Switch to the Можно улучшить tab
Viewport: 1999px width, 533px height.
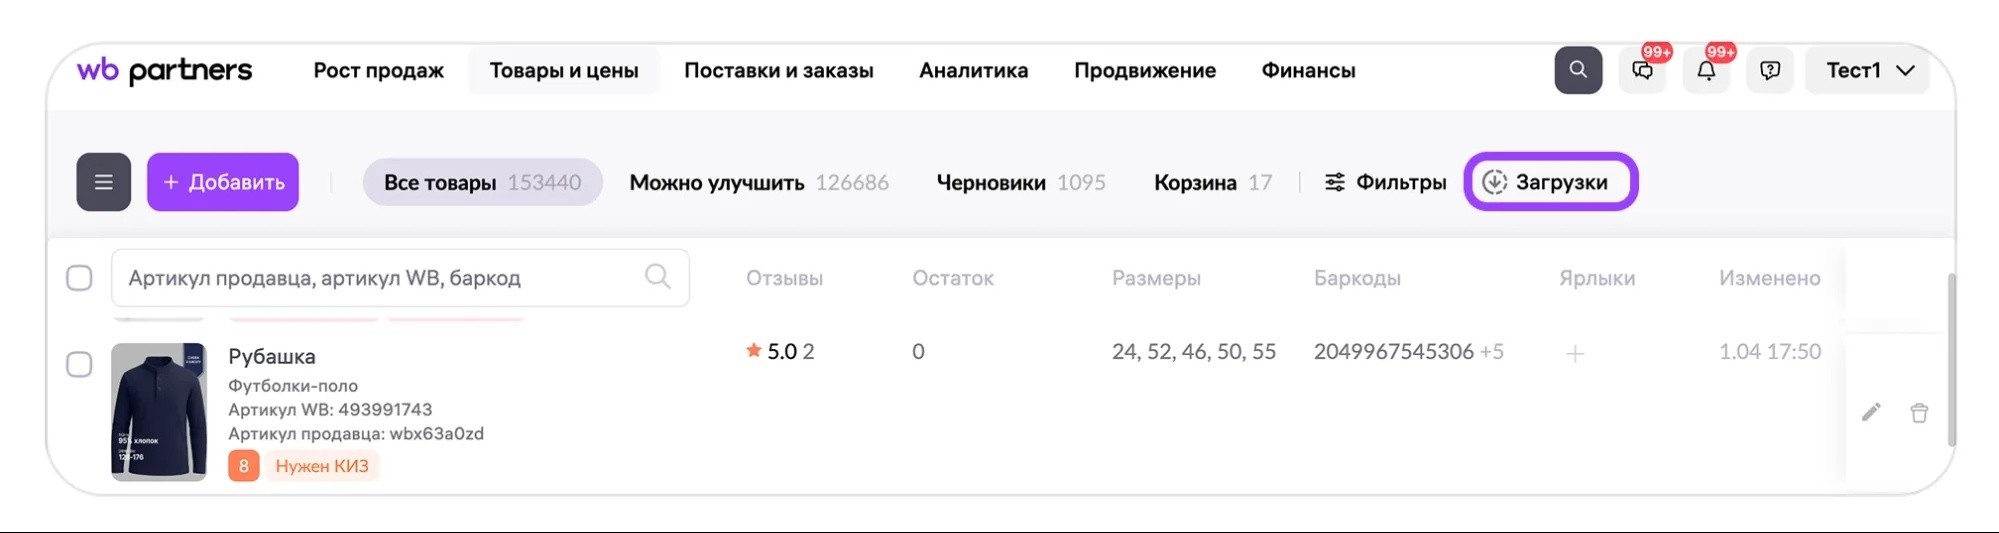(759, 182)
